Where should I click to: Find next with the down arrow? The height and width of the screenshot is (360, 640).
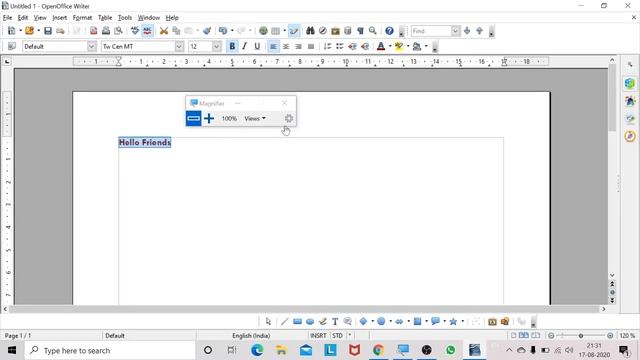click(467, 31)
